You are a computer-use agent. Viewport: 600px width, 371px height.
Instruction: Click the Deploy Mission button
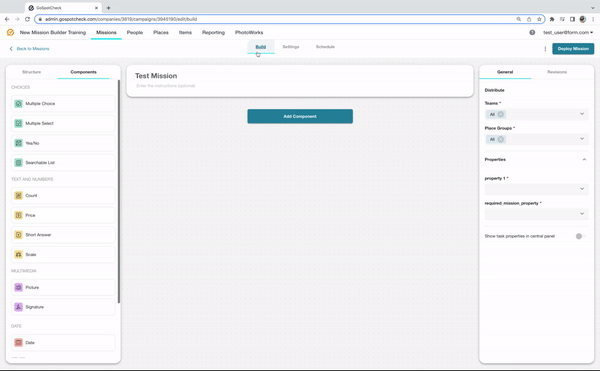click(573, 49)
